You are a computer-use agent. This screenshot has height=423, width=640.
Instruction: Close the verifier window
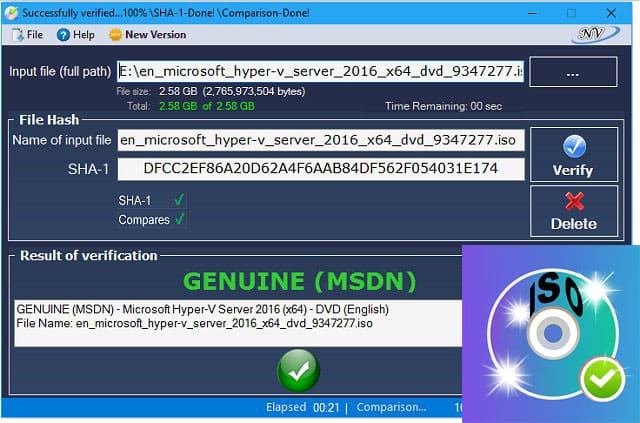click(x=611, y=13)
